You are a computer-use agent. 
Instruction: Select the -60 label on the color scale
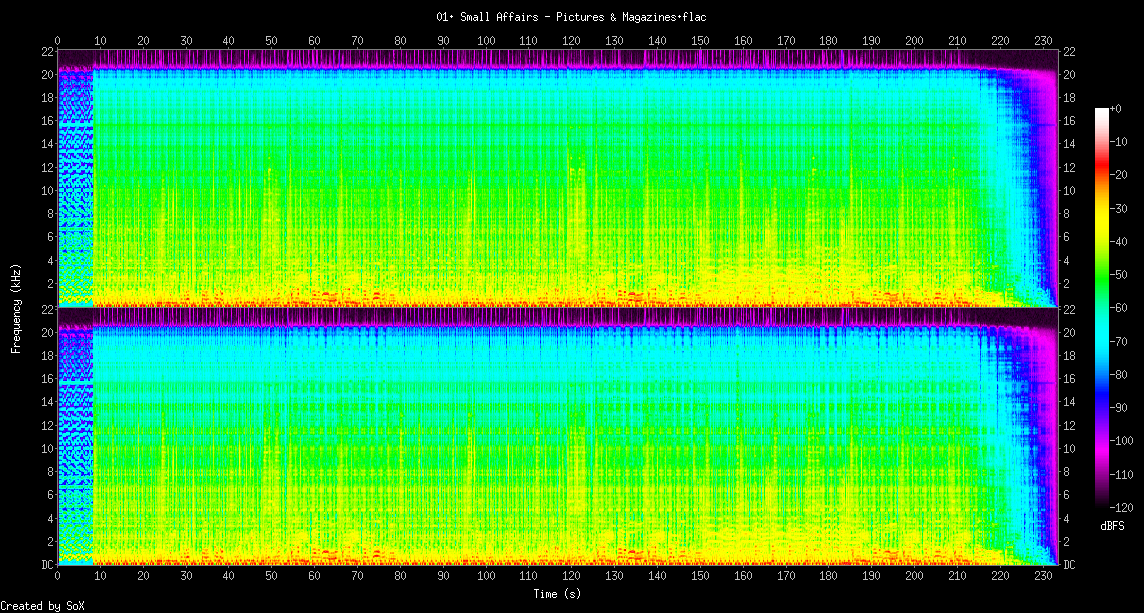(x=1119, y=308)
